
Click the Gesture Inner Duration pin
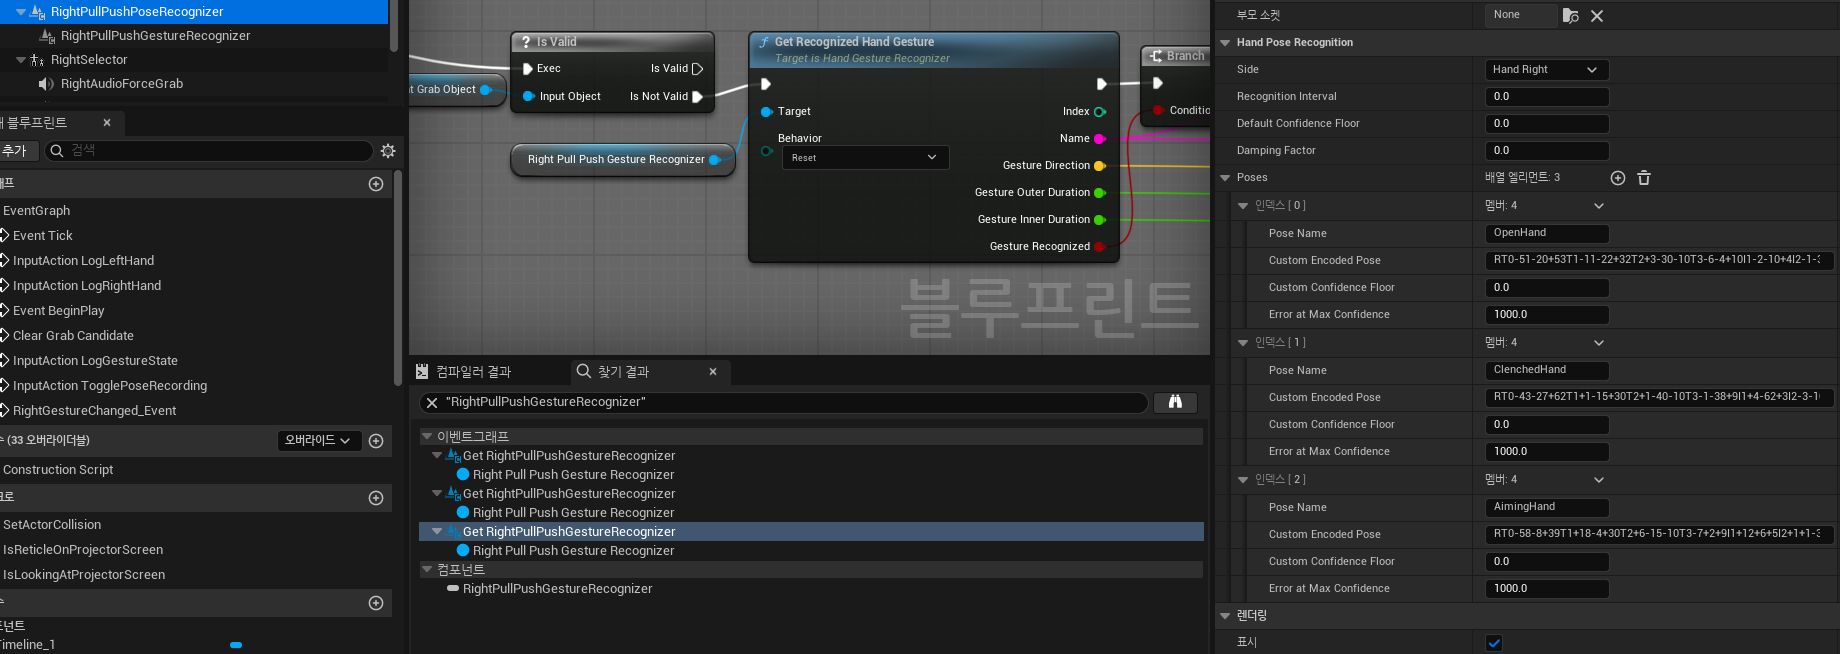point(1100,220)
